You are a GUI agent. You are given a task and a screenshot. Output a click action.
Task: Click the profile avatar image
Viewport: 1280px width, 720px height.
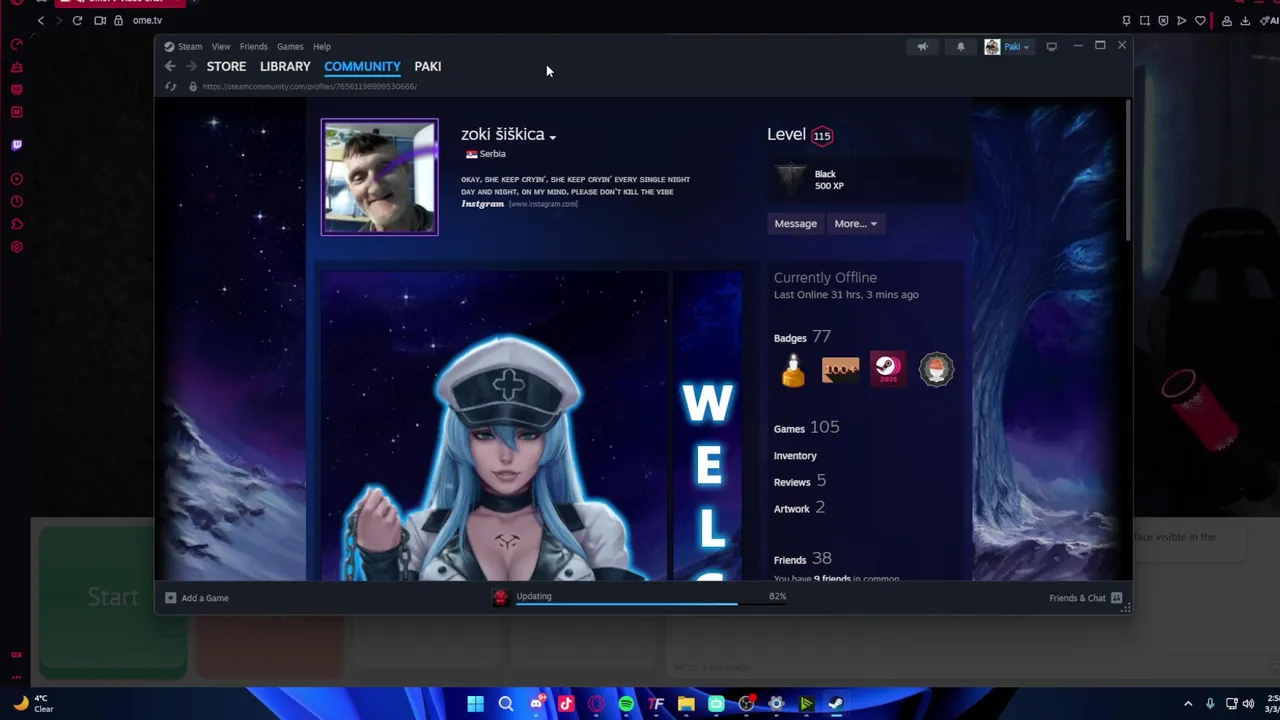coord(379,177)
